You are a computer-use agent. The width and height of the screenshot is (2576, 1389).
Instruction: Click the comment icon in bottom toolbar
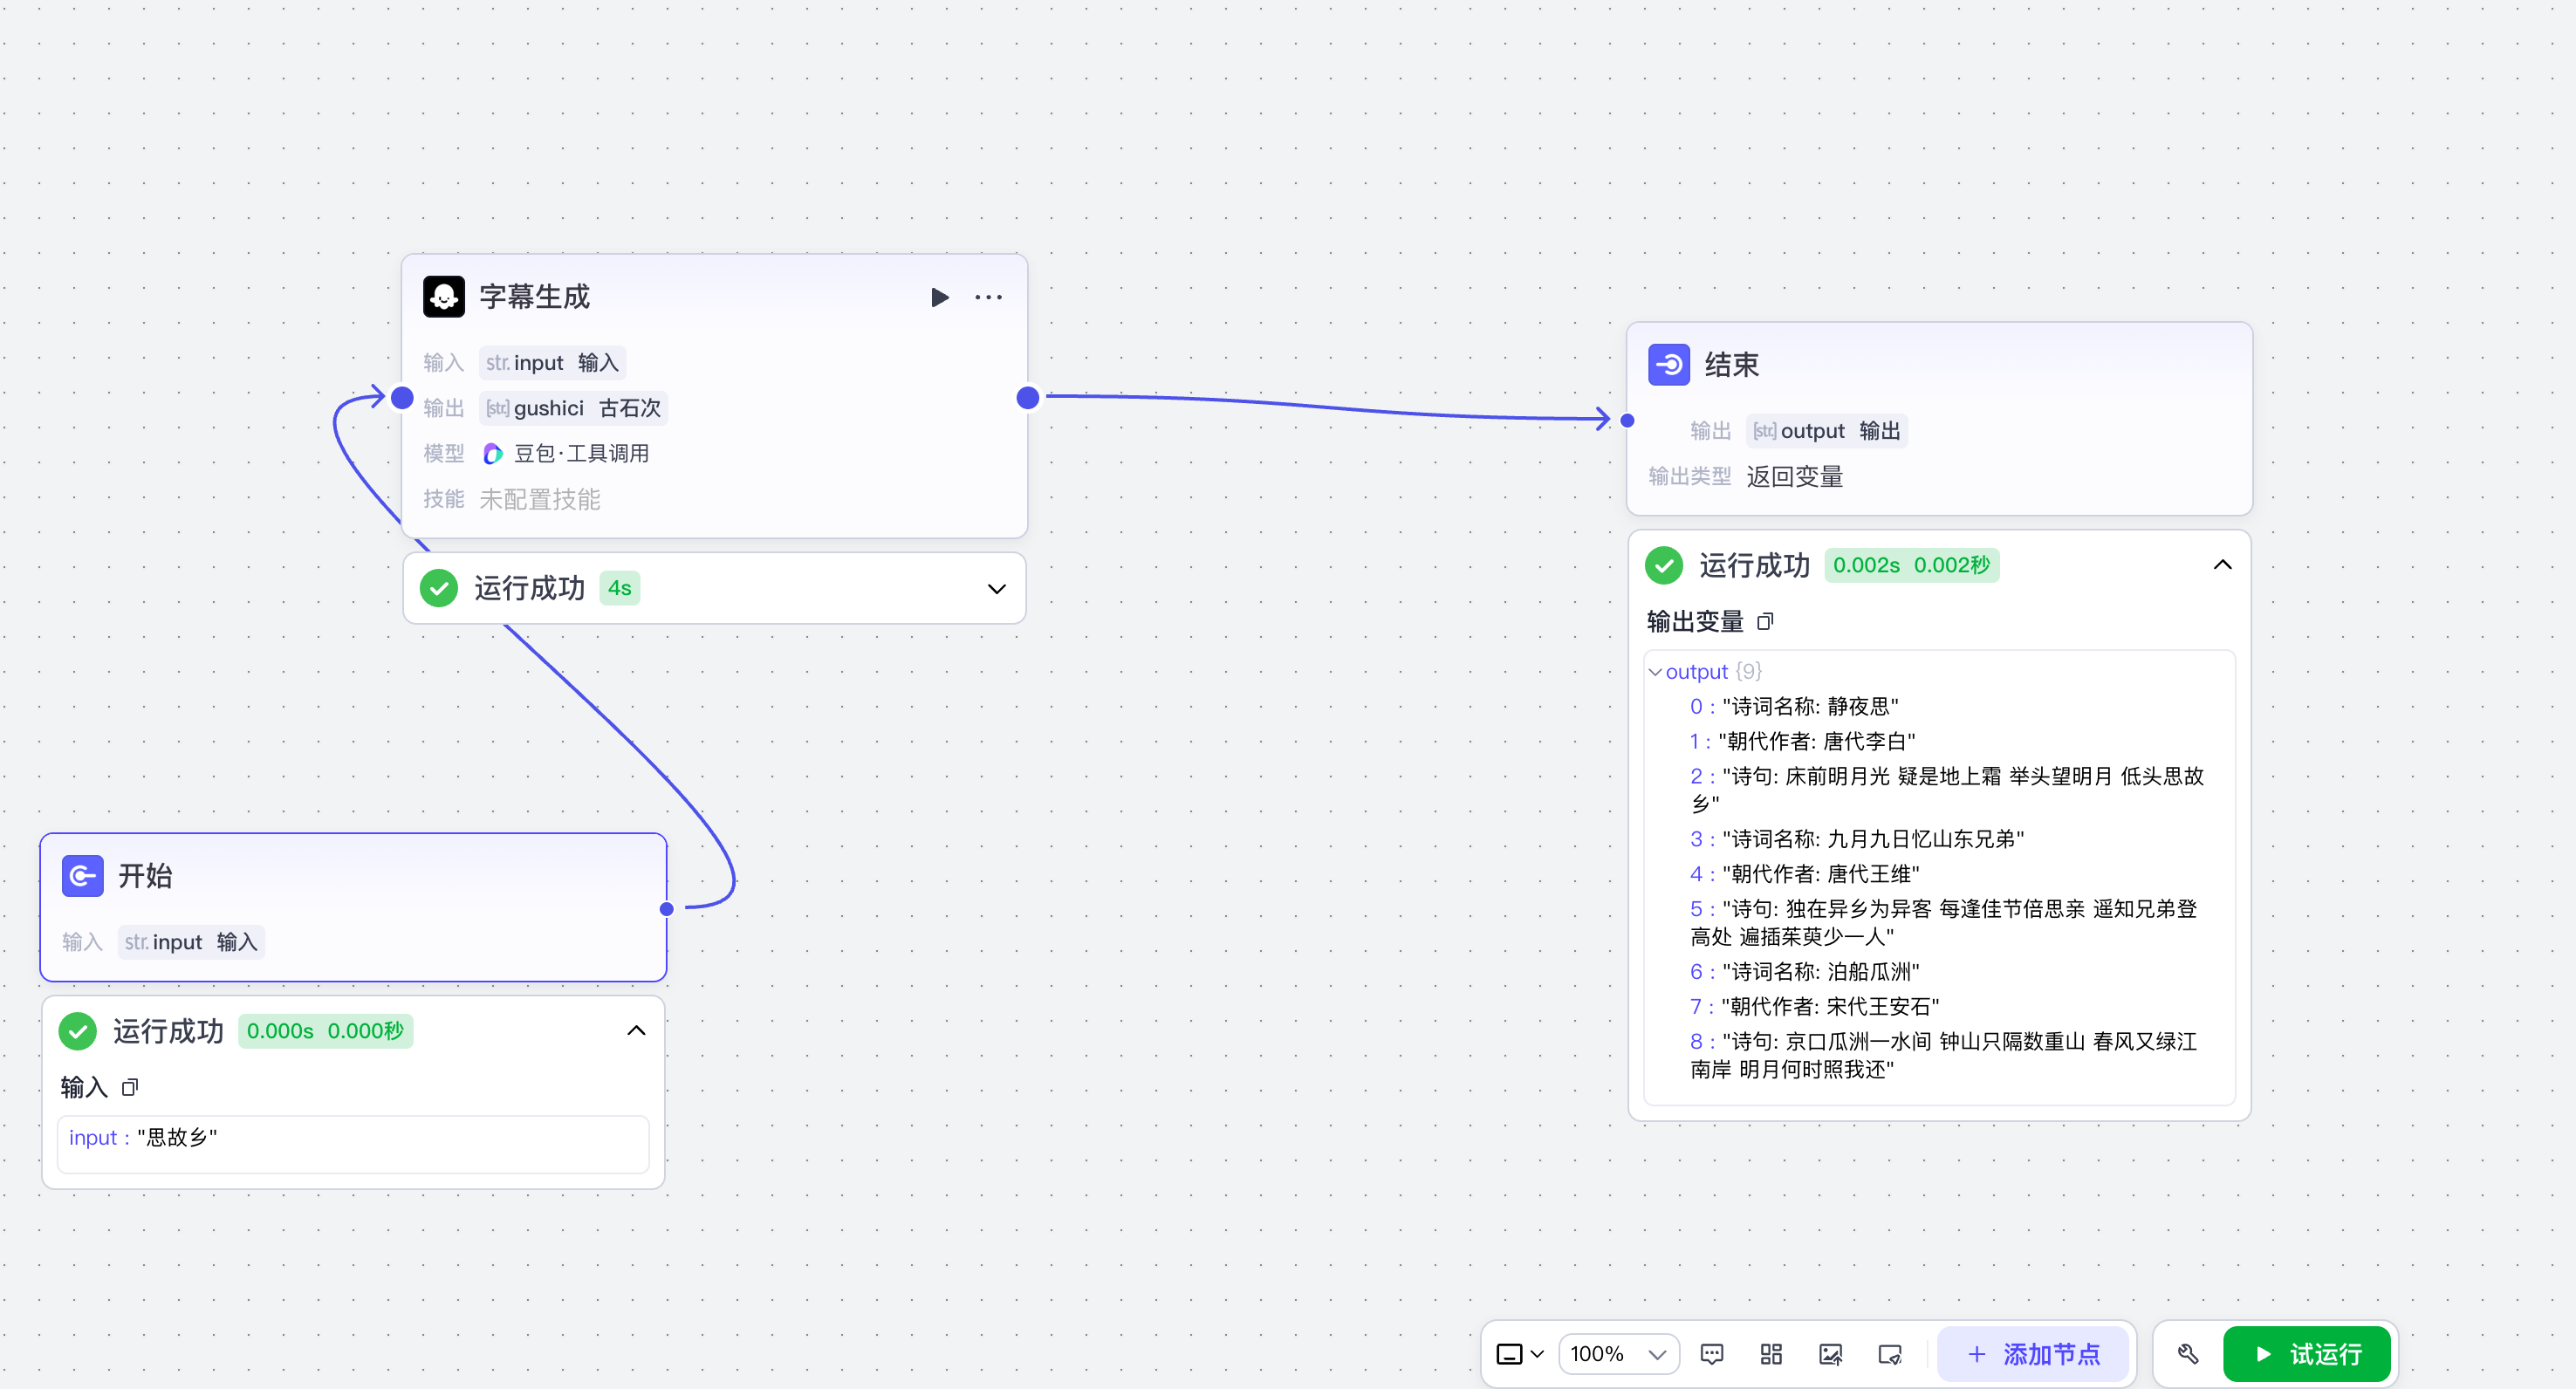coord(1711,1354)
